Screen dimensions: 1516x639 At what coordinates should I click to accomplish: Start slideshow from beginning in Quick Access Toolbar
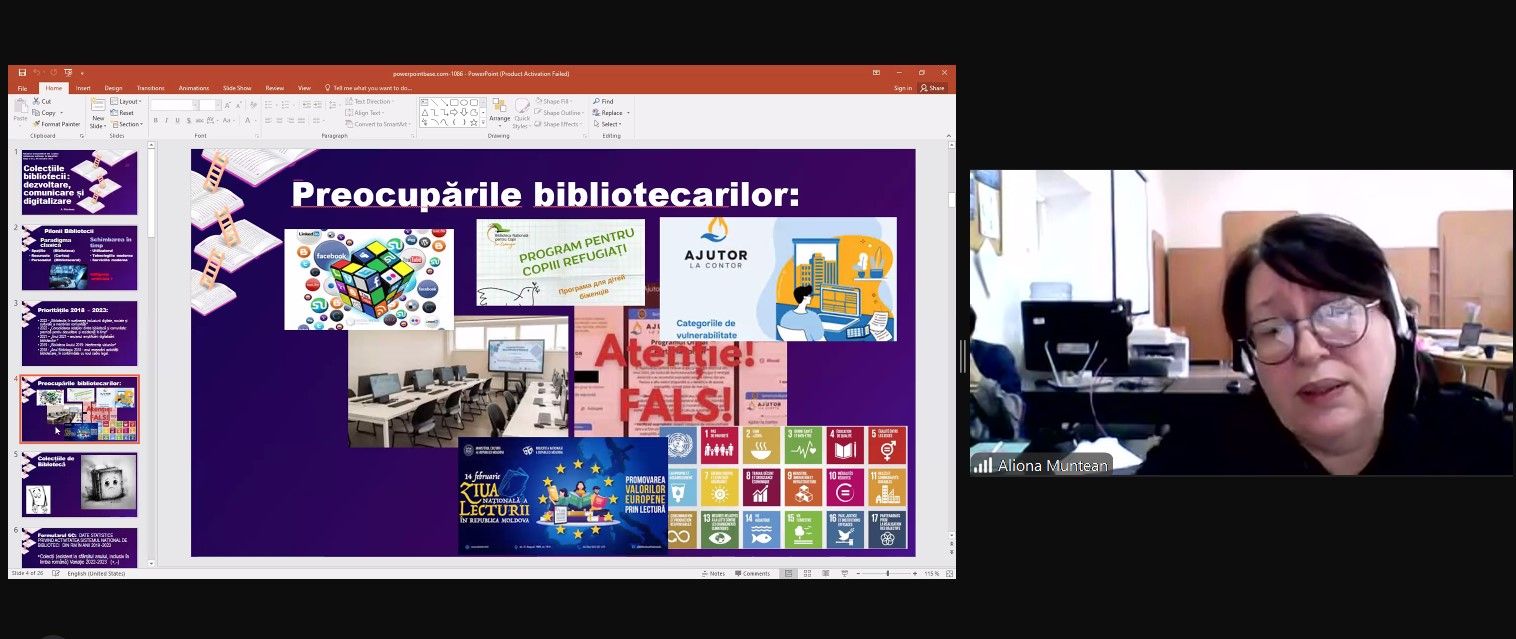click(x=68, y=73)
